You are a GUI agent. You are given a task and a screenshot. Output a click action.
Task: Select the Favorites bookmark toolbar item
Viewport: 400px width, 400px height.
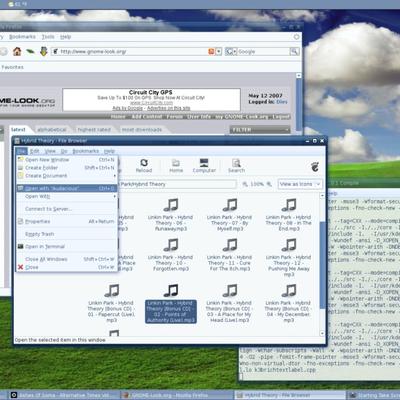[x=12, y=67]
